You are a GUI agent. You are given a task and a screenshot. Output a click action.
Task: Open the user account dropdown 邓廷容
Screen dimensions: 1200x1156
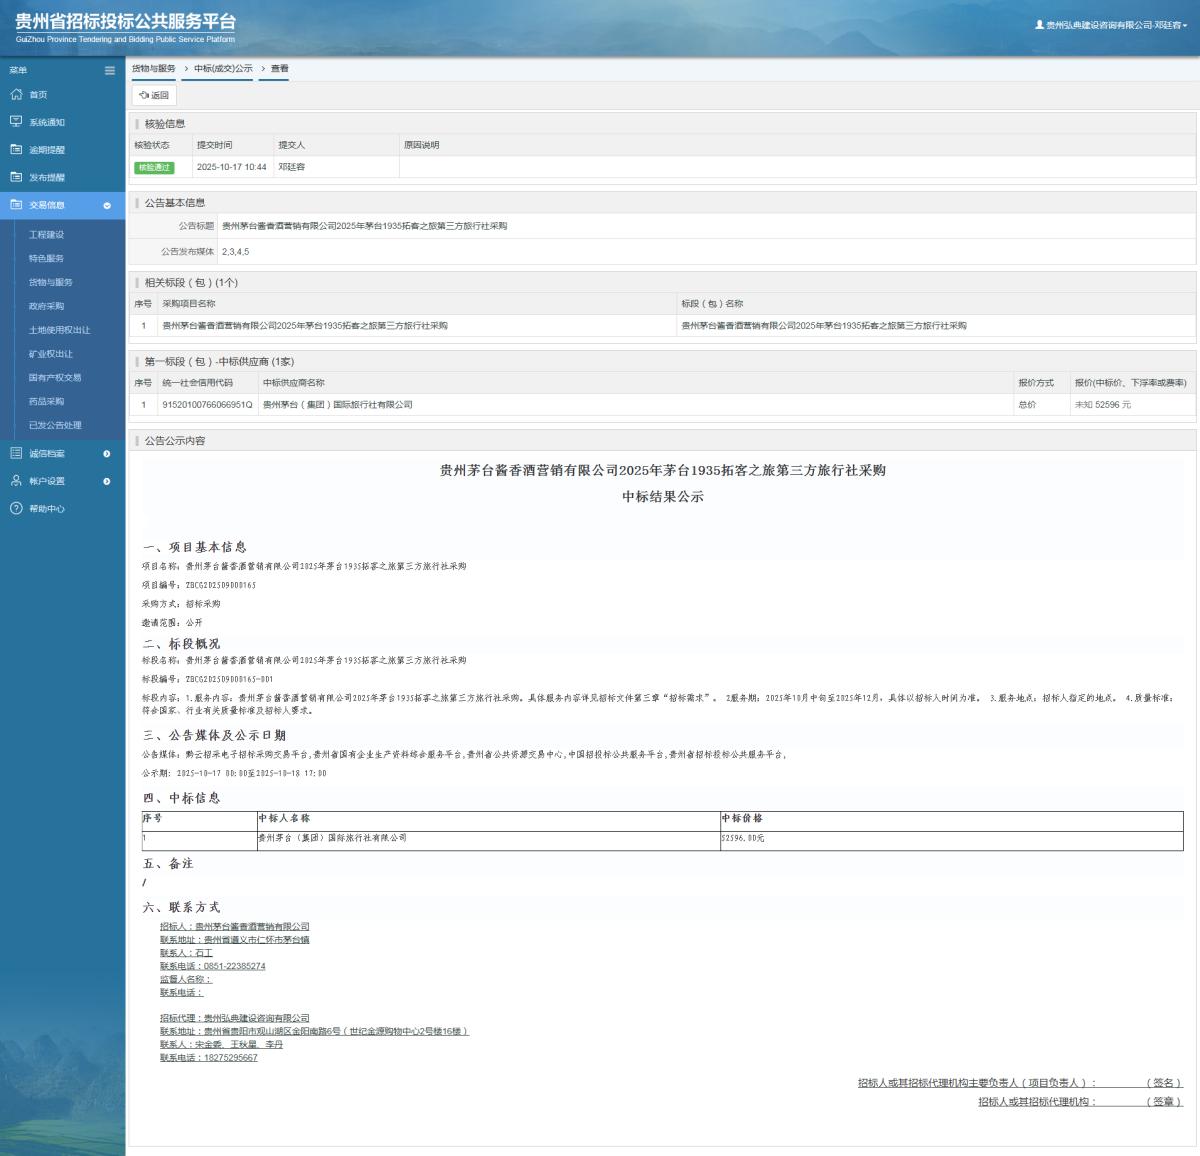tap(1111, 25)
